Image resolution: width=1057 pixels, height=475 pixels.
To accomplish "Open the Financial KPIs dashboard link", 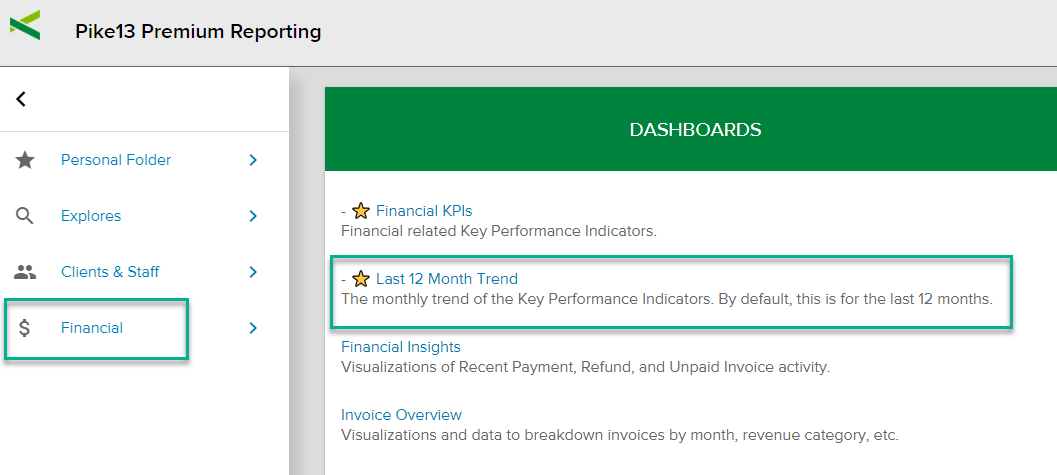I will click(424, 211).
